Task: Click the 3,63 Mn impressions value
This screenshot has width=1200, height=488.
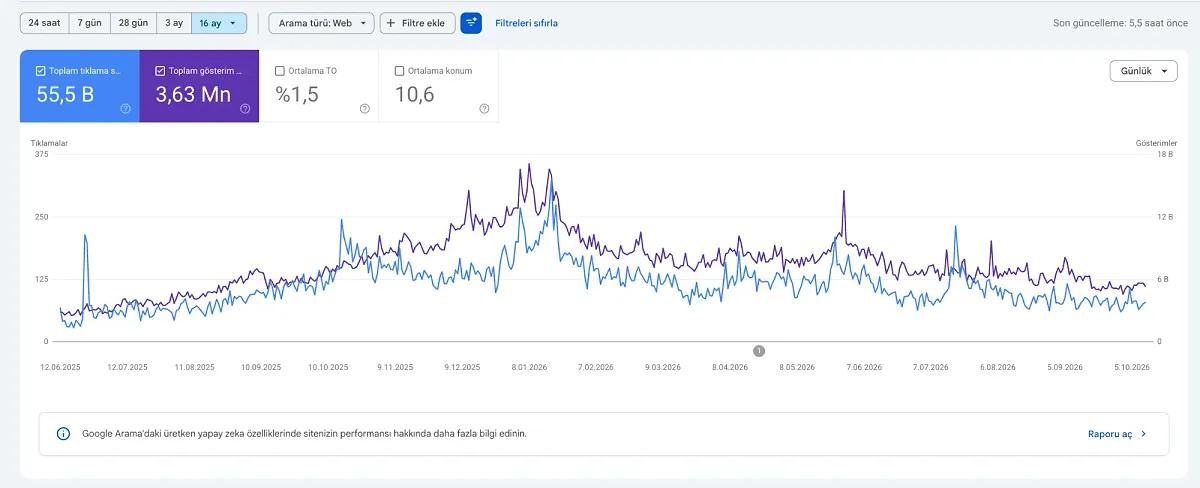Action: (x=194, y=95)
